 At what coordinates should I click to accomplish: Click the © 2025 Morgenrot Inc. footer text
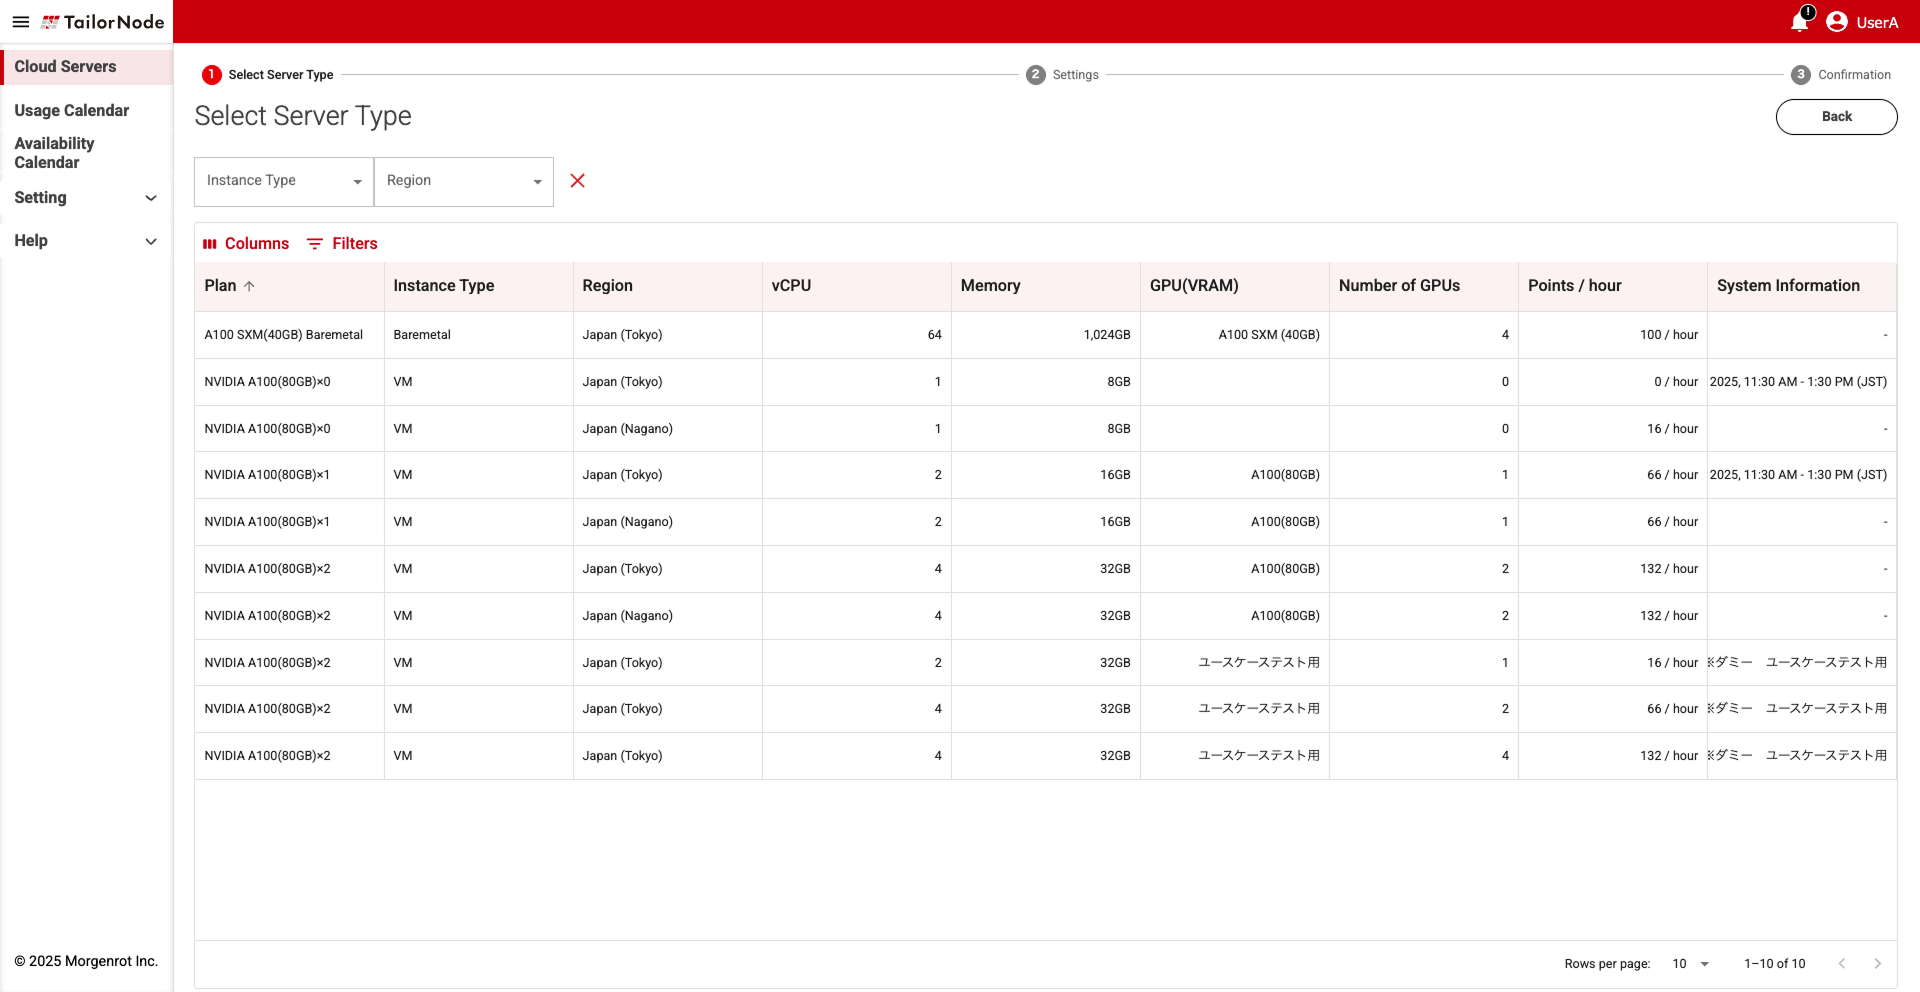click(x=86, y=962)
